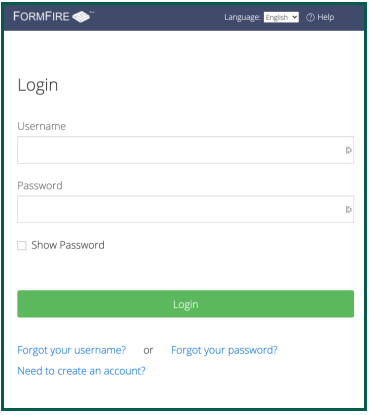Focus the Password input field
This screenshot has width=370, height=415.
pyautogui.click(x=186, y=209)
